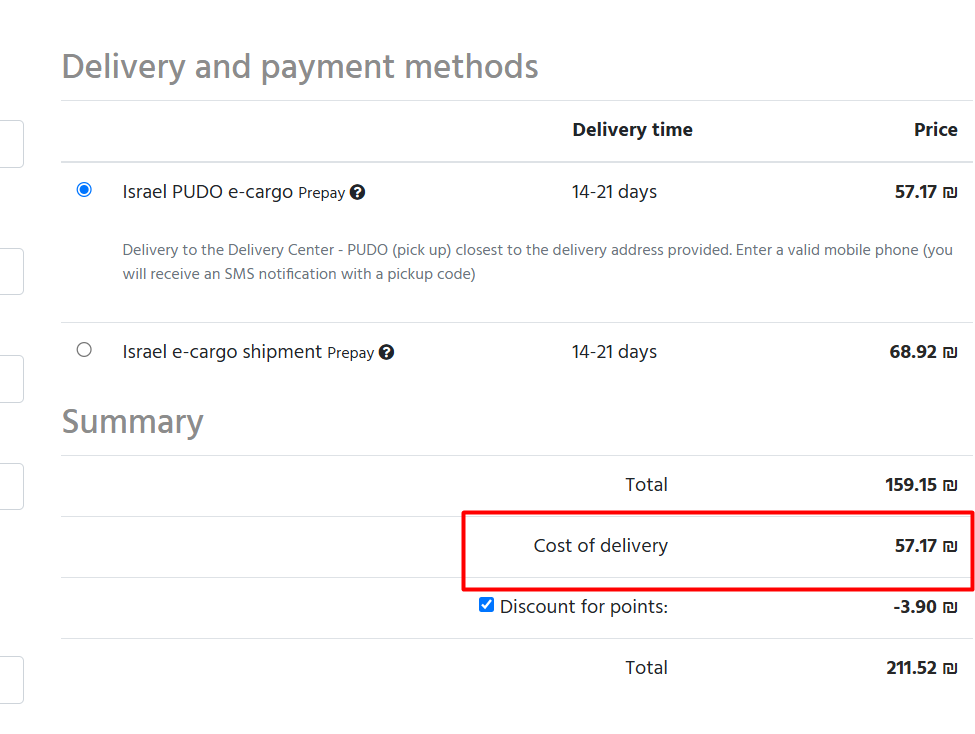
Task: Click the Price column header
Action: (x=935, y=130)
